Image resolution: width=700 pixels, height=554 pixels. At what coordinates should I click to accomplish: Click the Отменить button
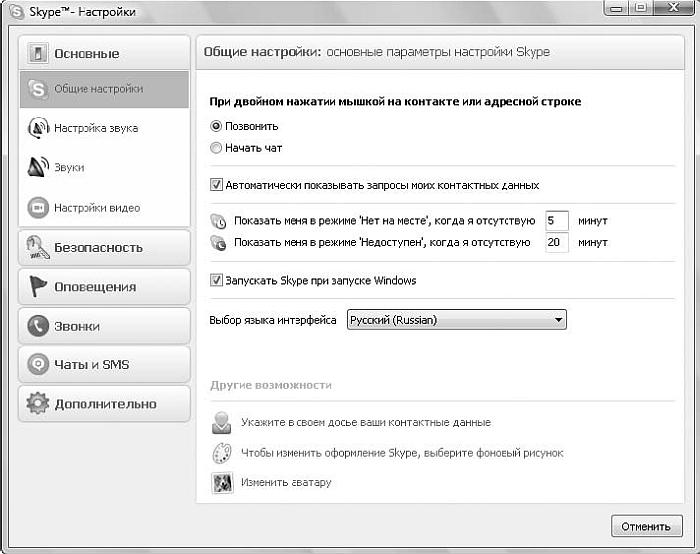tap(645, 526)
